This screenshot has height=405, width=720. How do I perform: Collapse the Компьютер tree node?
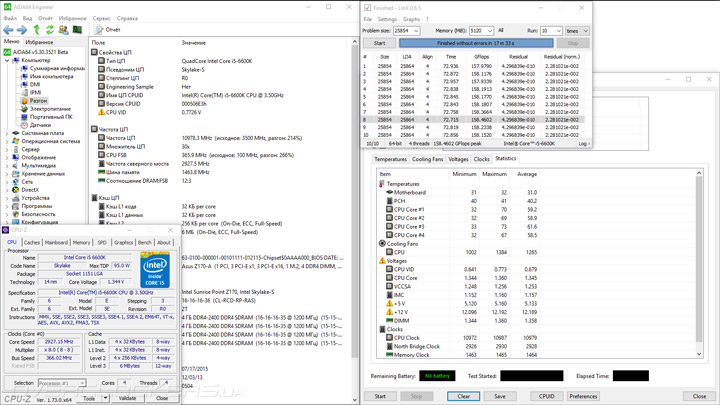(7, 60)
